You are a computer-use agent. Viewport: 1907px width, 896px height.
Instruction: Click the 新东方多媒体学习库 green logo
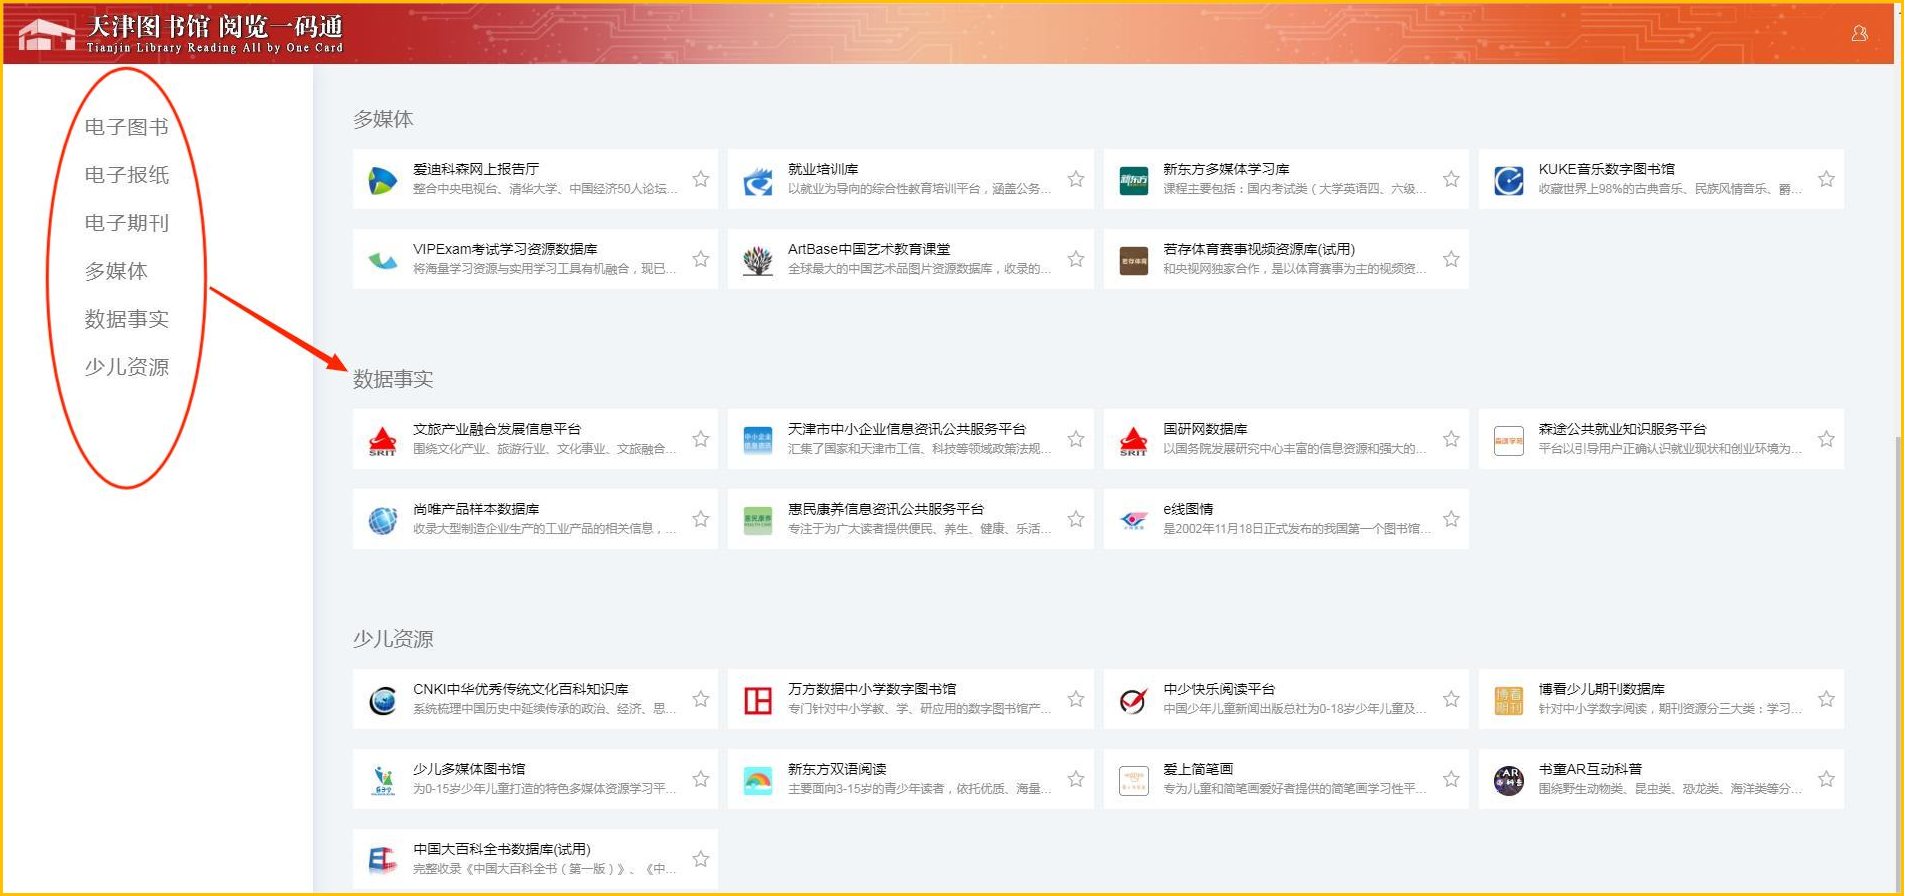1133,180
